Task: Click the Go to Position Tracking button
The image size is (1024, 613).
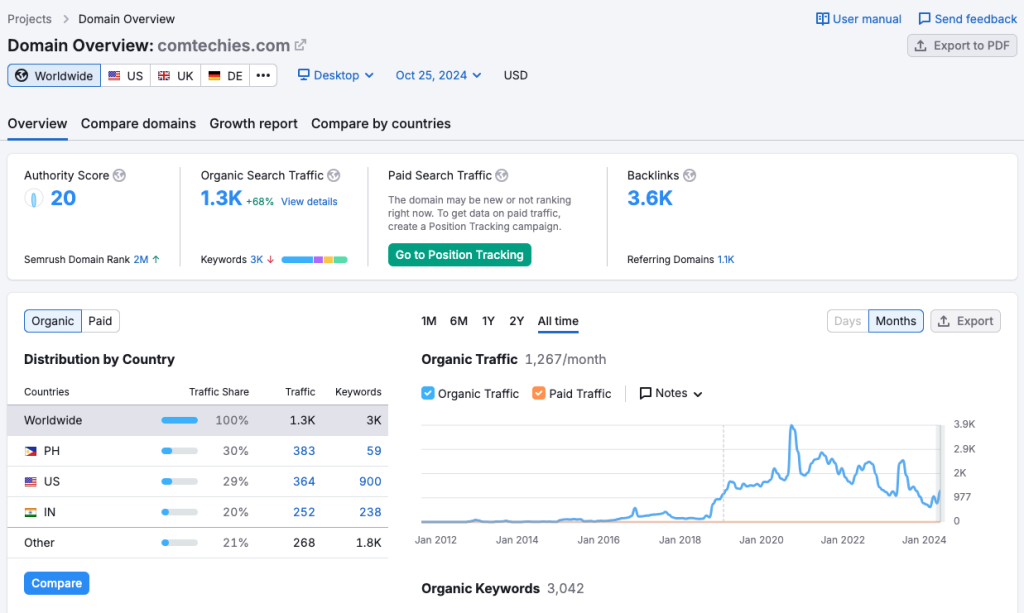Action: (459, 255)
